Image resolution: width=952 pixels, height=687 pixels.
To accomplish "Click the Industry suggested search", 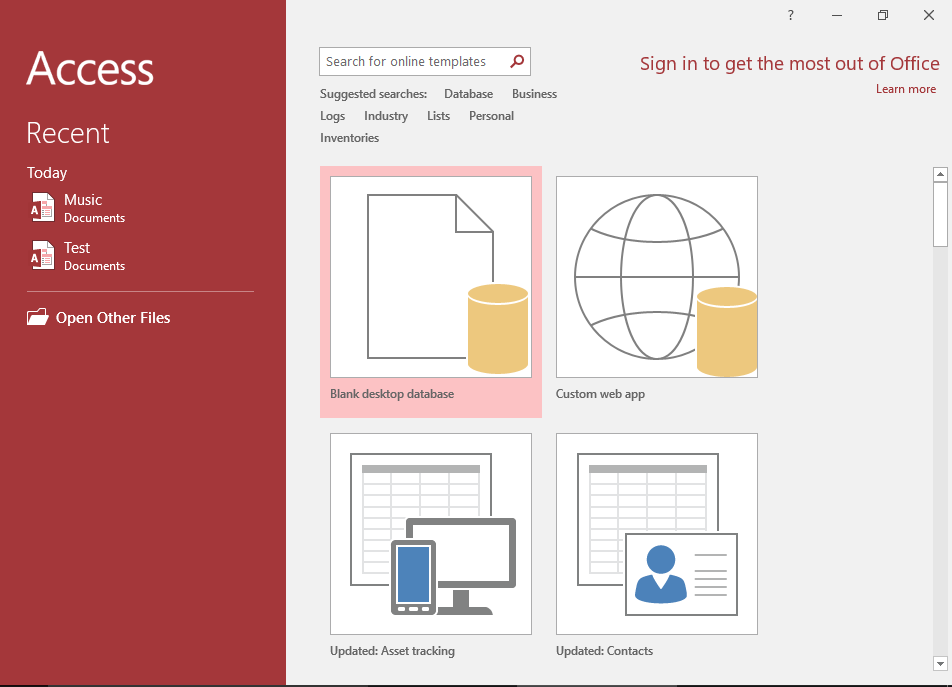I will click(385, 115).
